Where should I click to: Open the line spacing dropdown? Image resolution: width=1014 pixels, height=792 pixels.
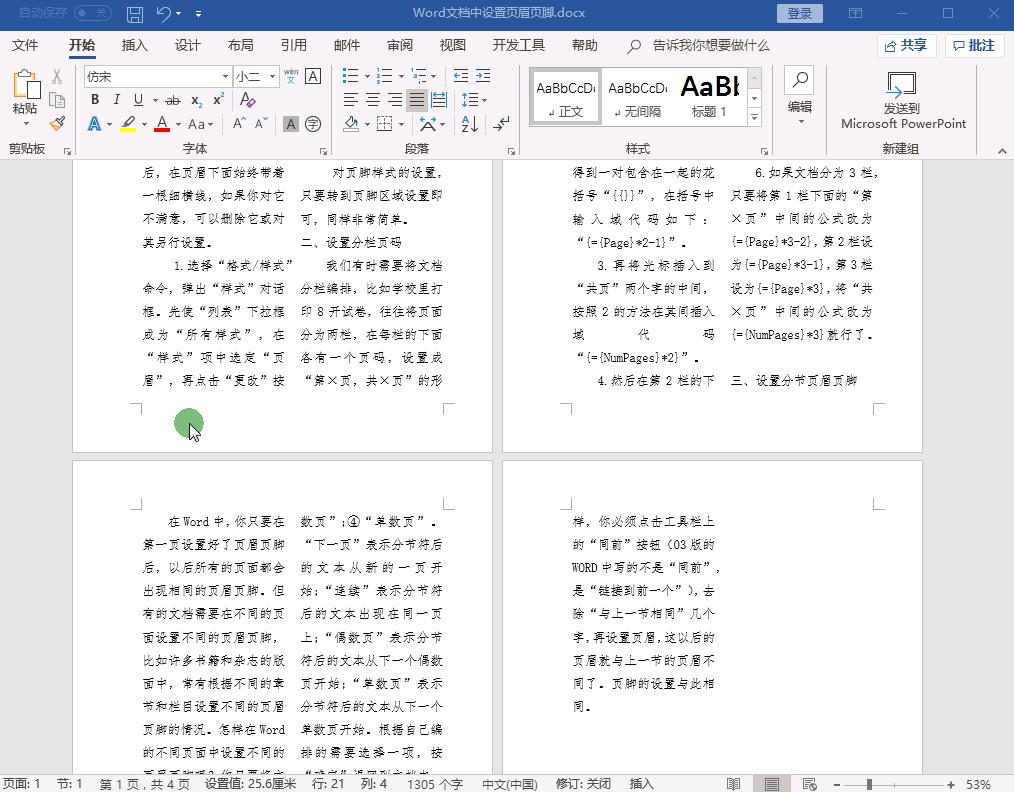click(x=475, y=99)
